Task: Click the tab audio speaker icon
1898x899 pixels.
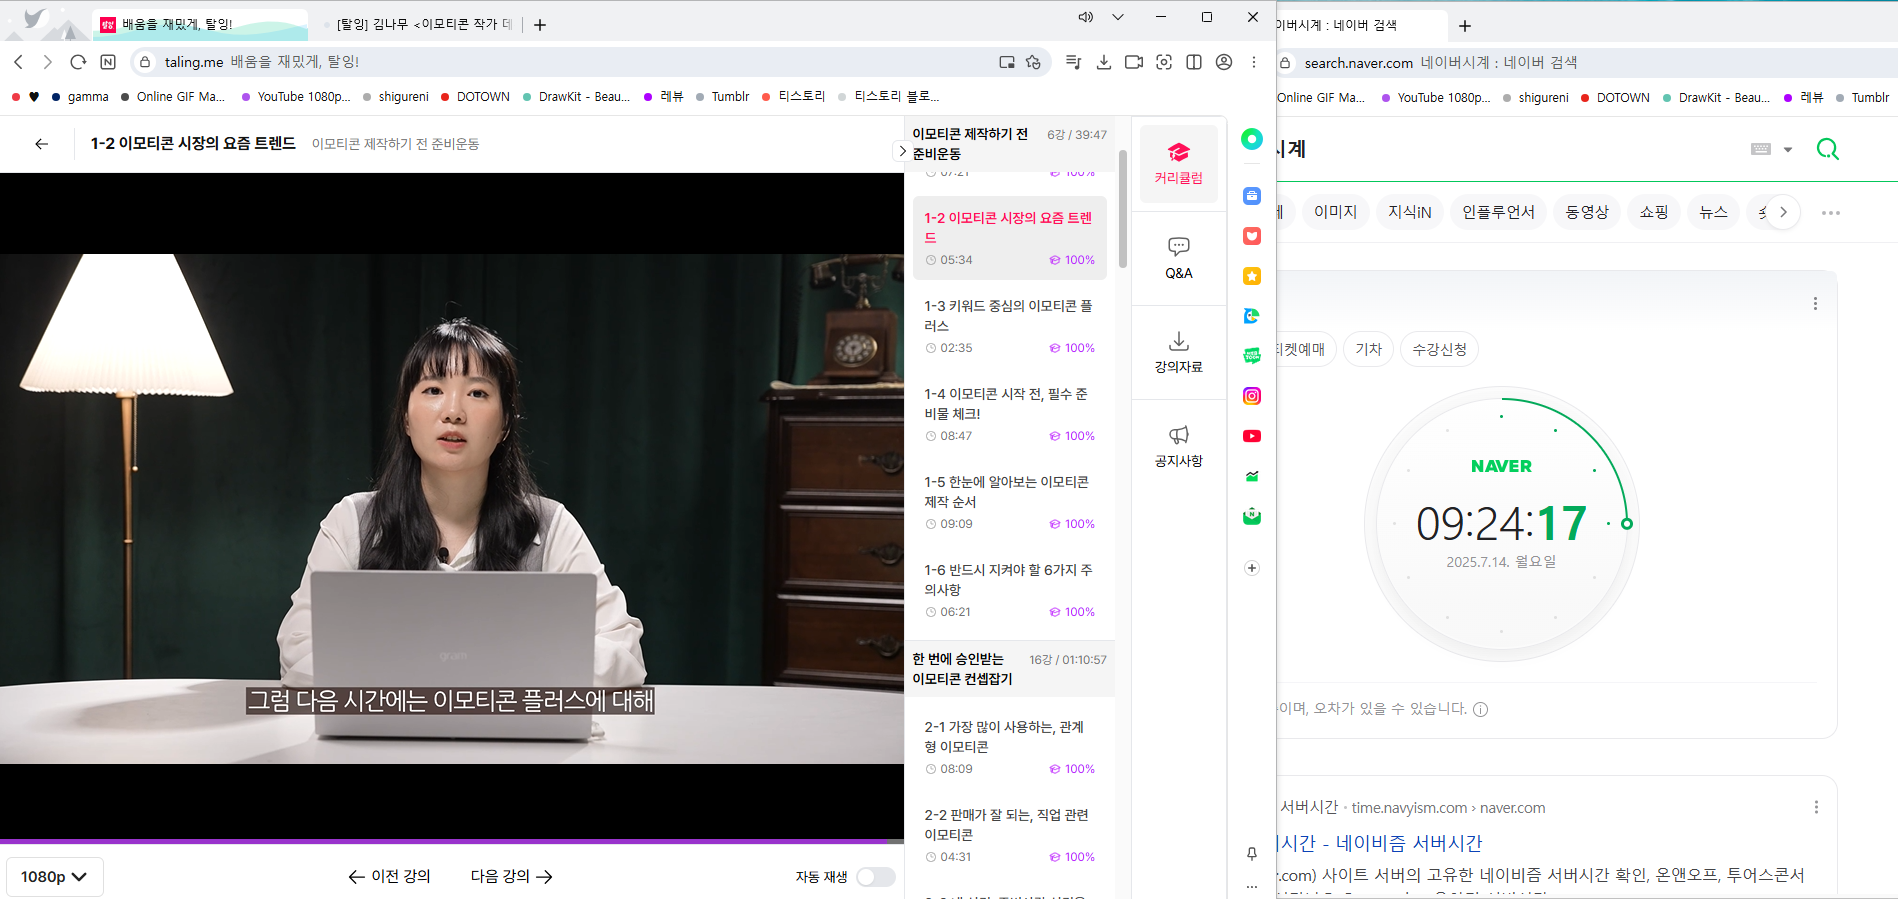Action: 1085,17
